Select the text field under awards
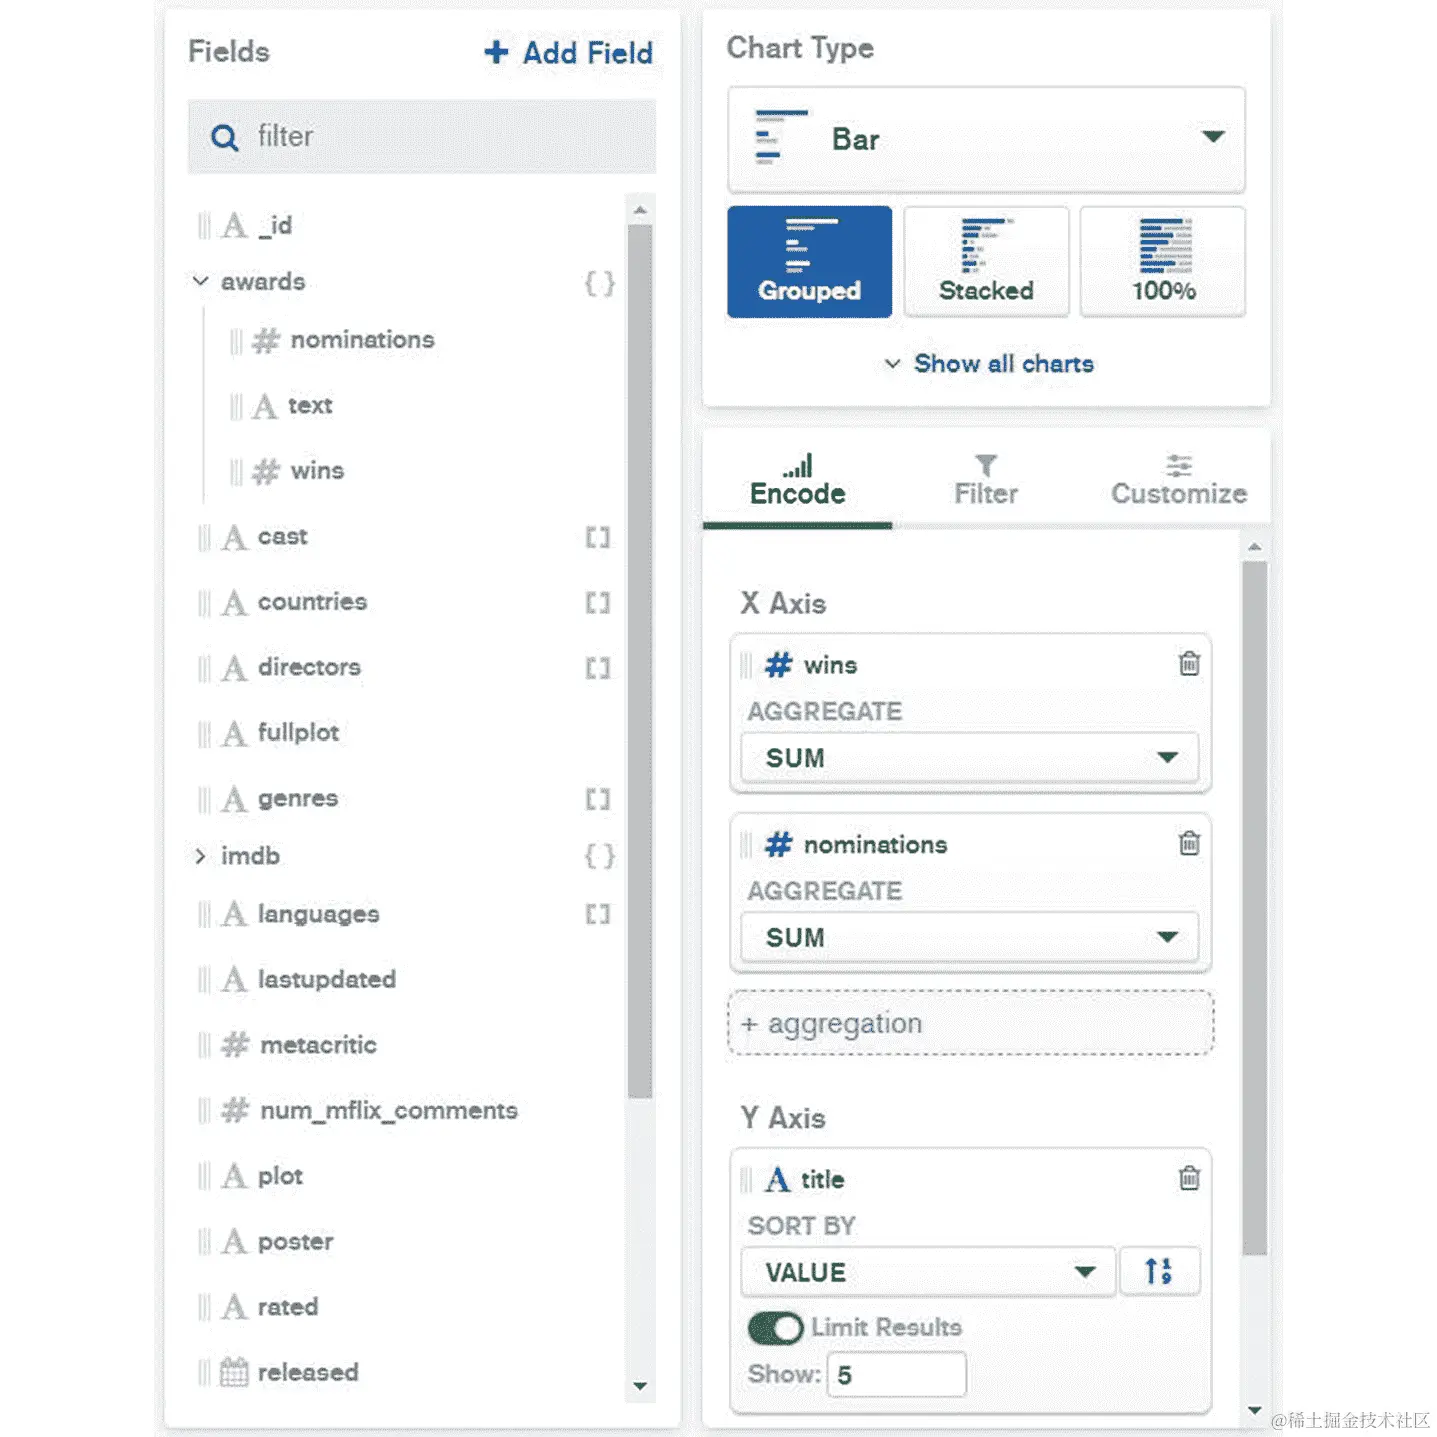Viewport: 1437px width, 1437px height. (310, 405)
